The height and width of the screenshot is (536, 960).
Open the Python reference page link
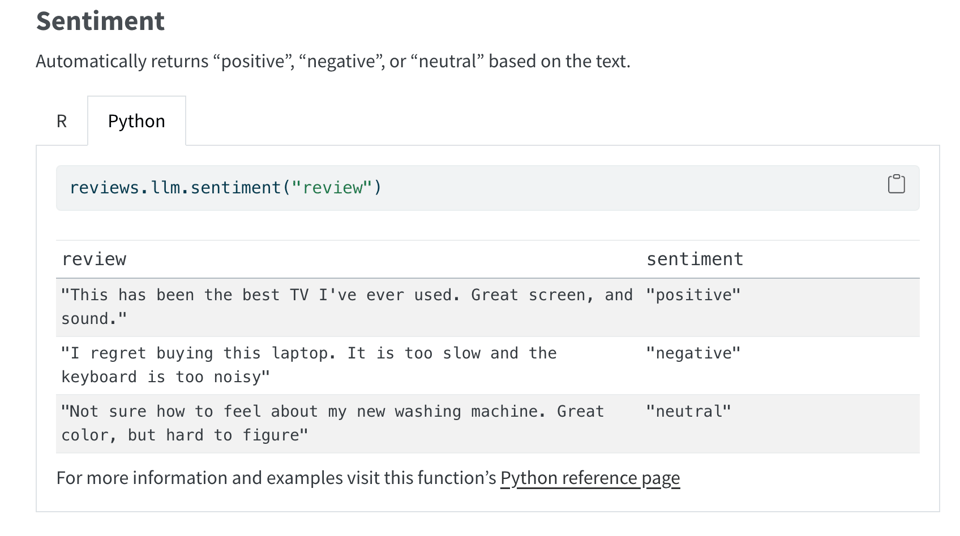(x=589, y=478)
